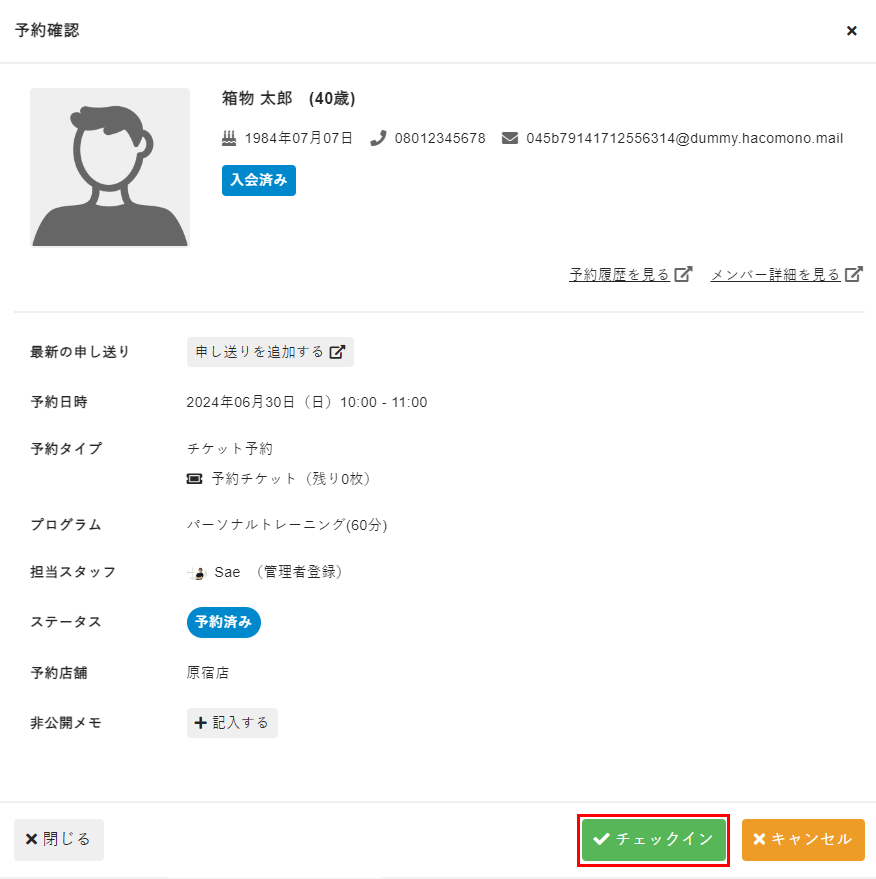This screenshot has height=879, width=876.
Task: Click external link icon next to メンバー詳細を見る
Action: pyautogui.click(x=854, y=274)
